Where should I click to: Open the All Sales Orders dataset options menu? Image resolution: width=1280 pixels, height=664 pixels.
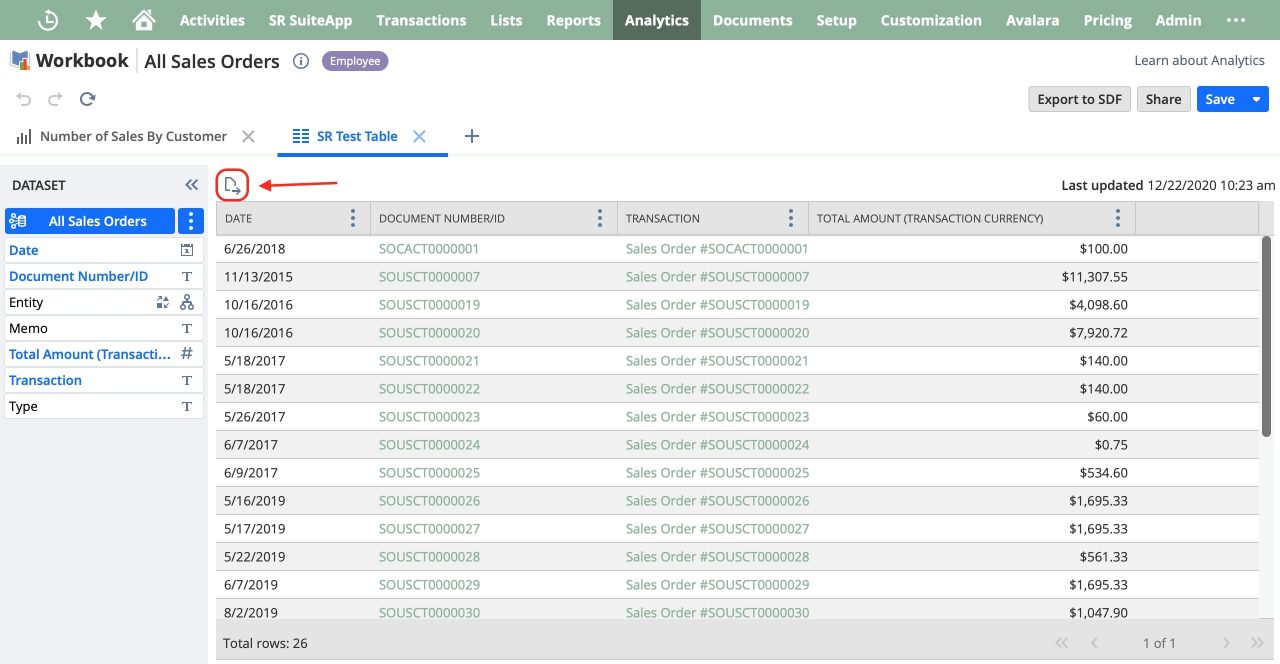tap(191, 221)
